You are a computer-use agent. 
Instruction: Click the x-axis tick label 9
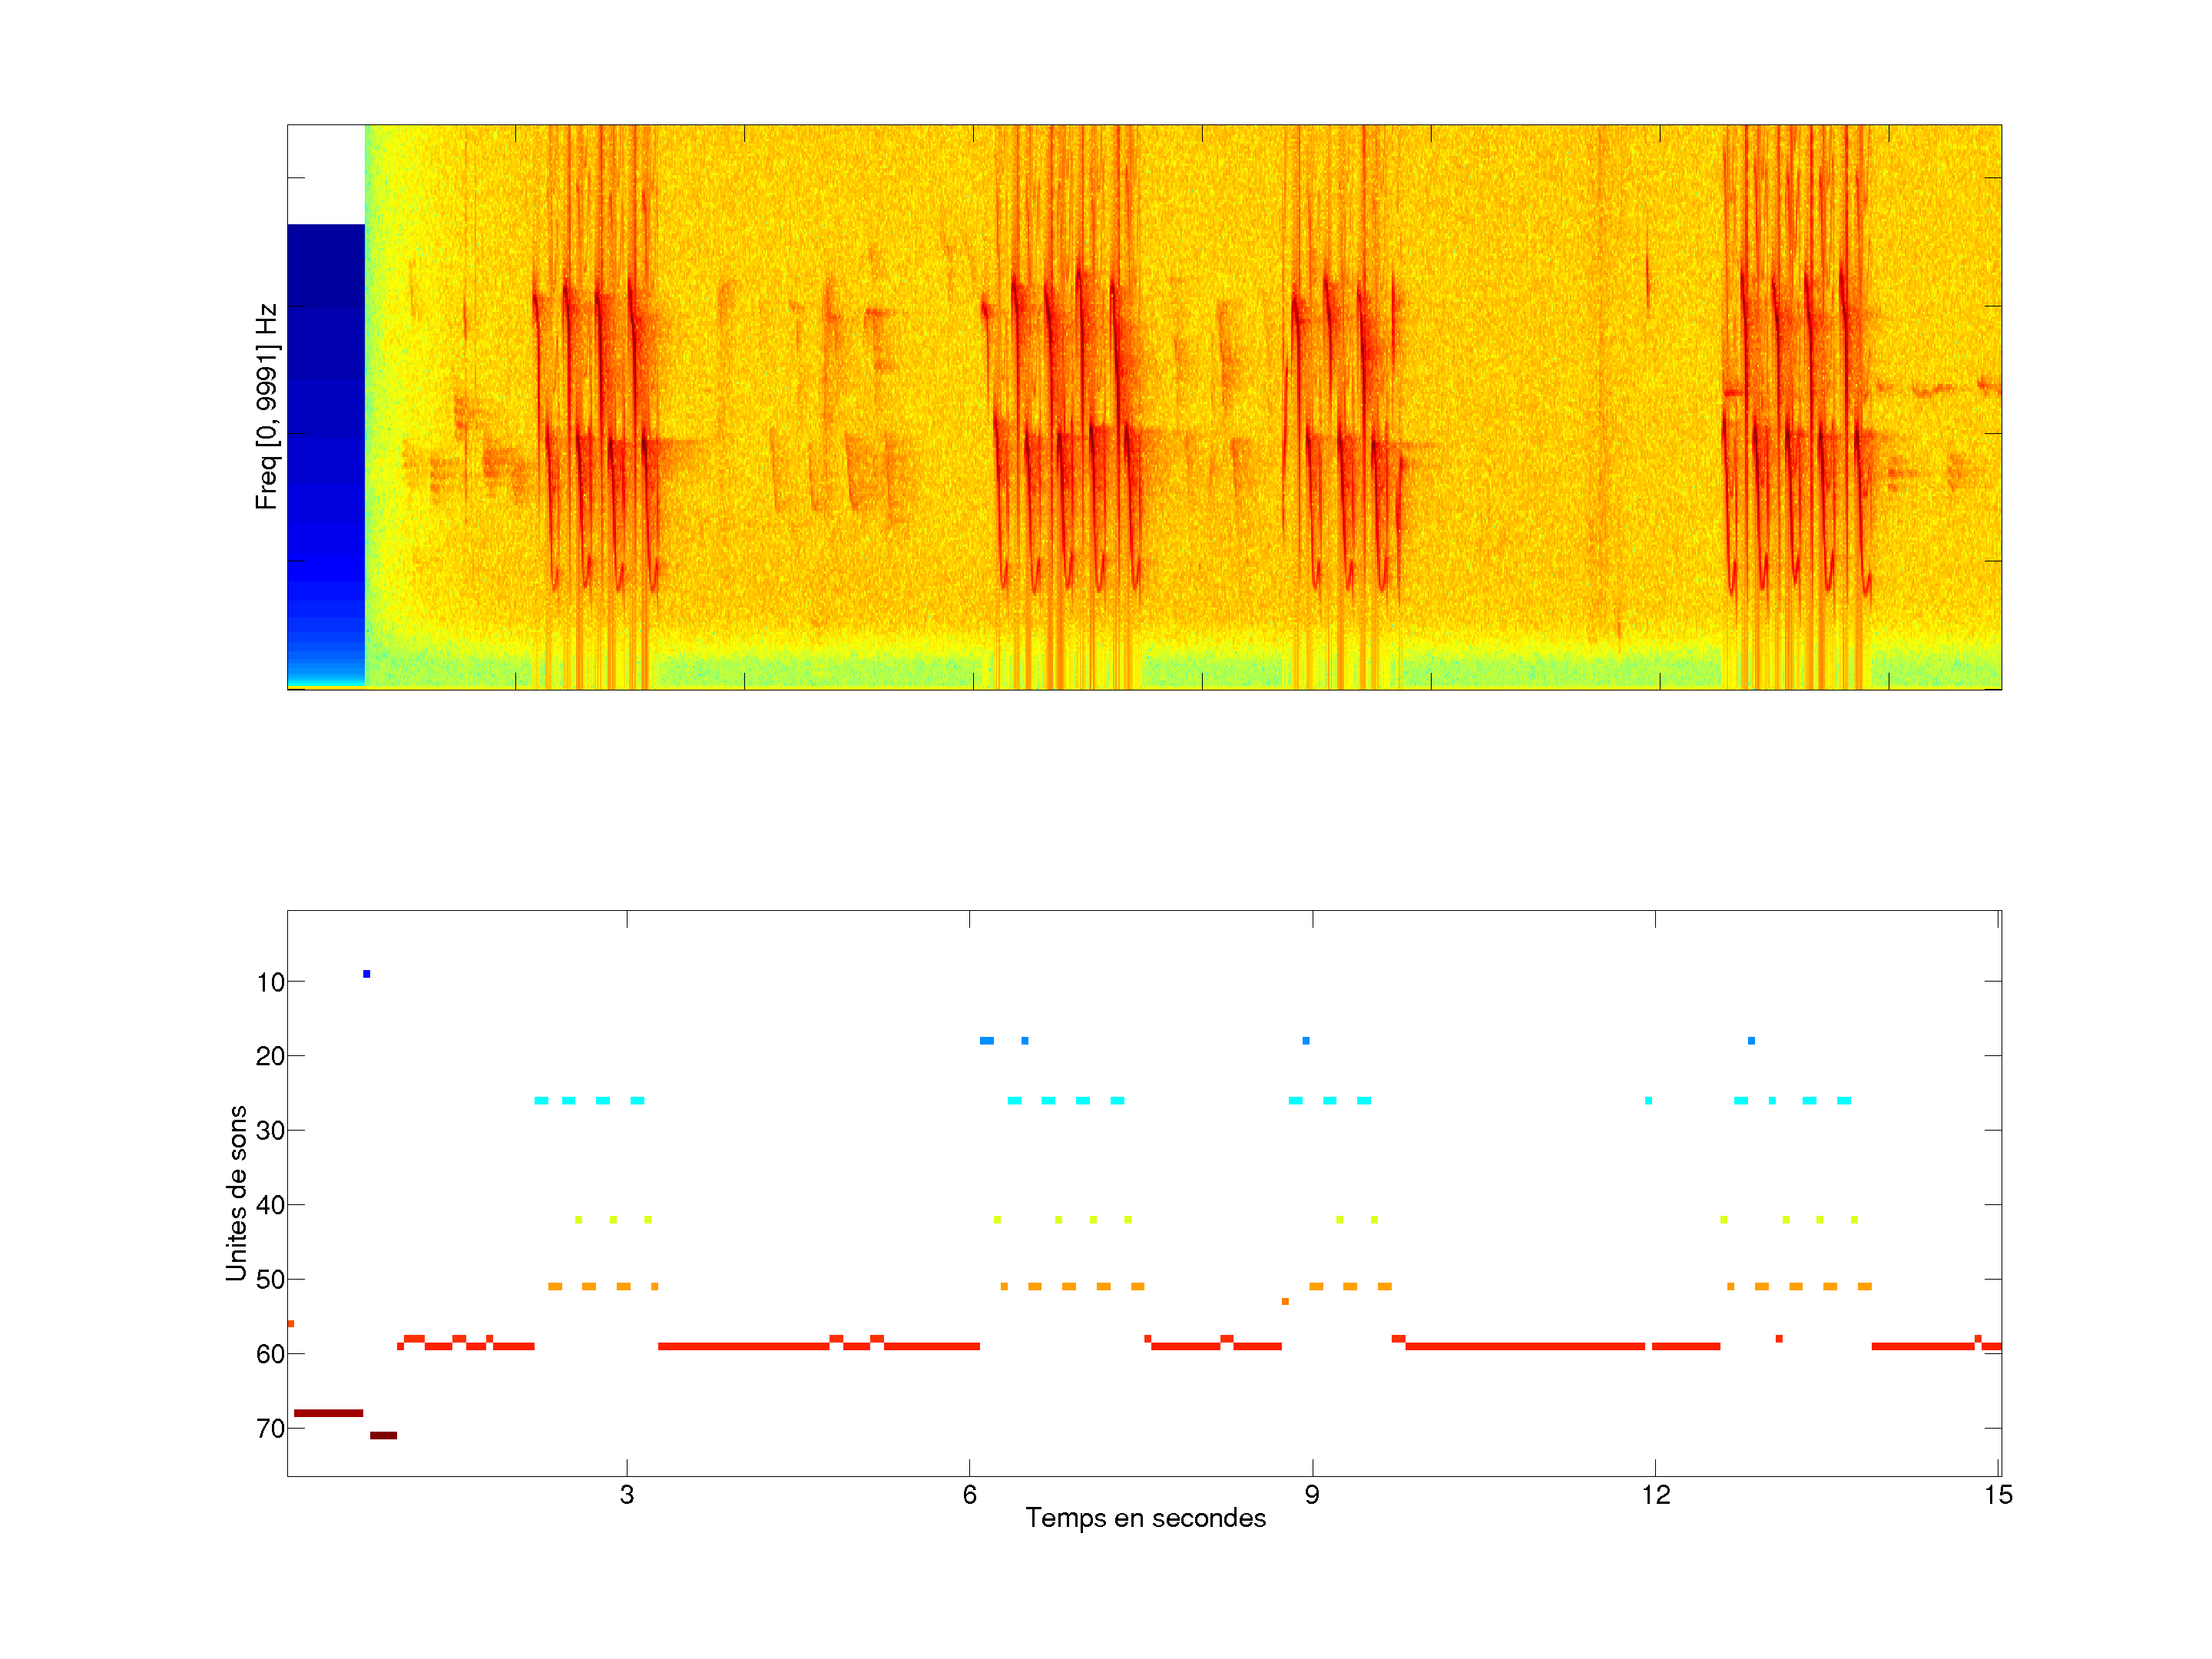1312,1495
